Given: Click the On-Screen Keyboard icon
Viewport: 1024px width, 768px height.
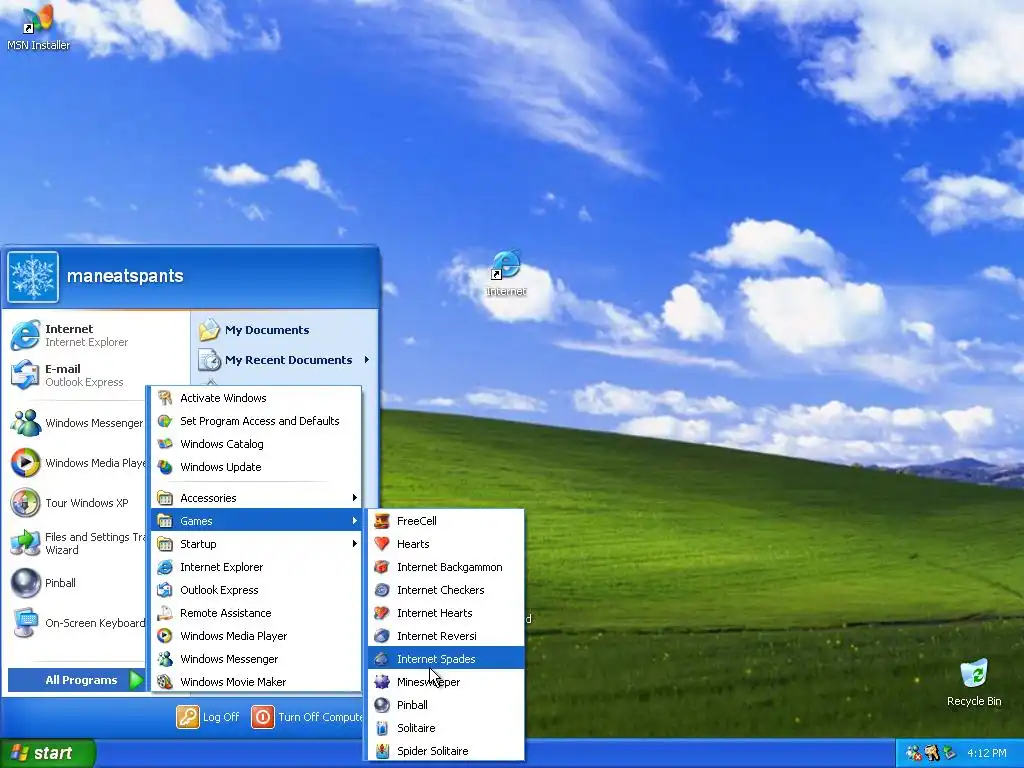Looking at the screenshot, I should tap(25, 622).
